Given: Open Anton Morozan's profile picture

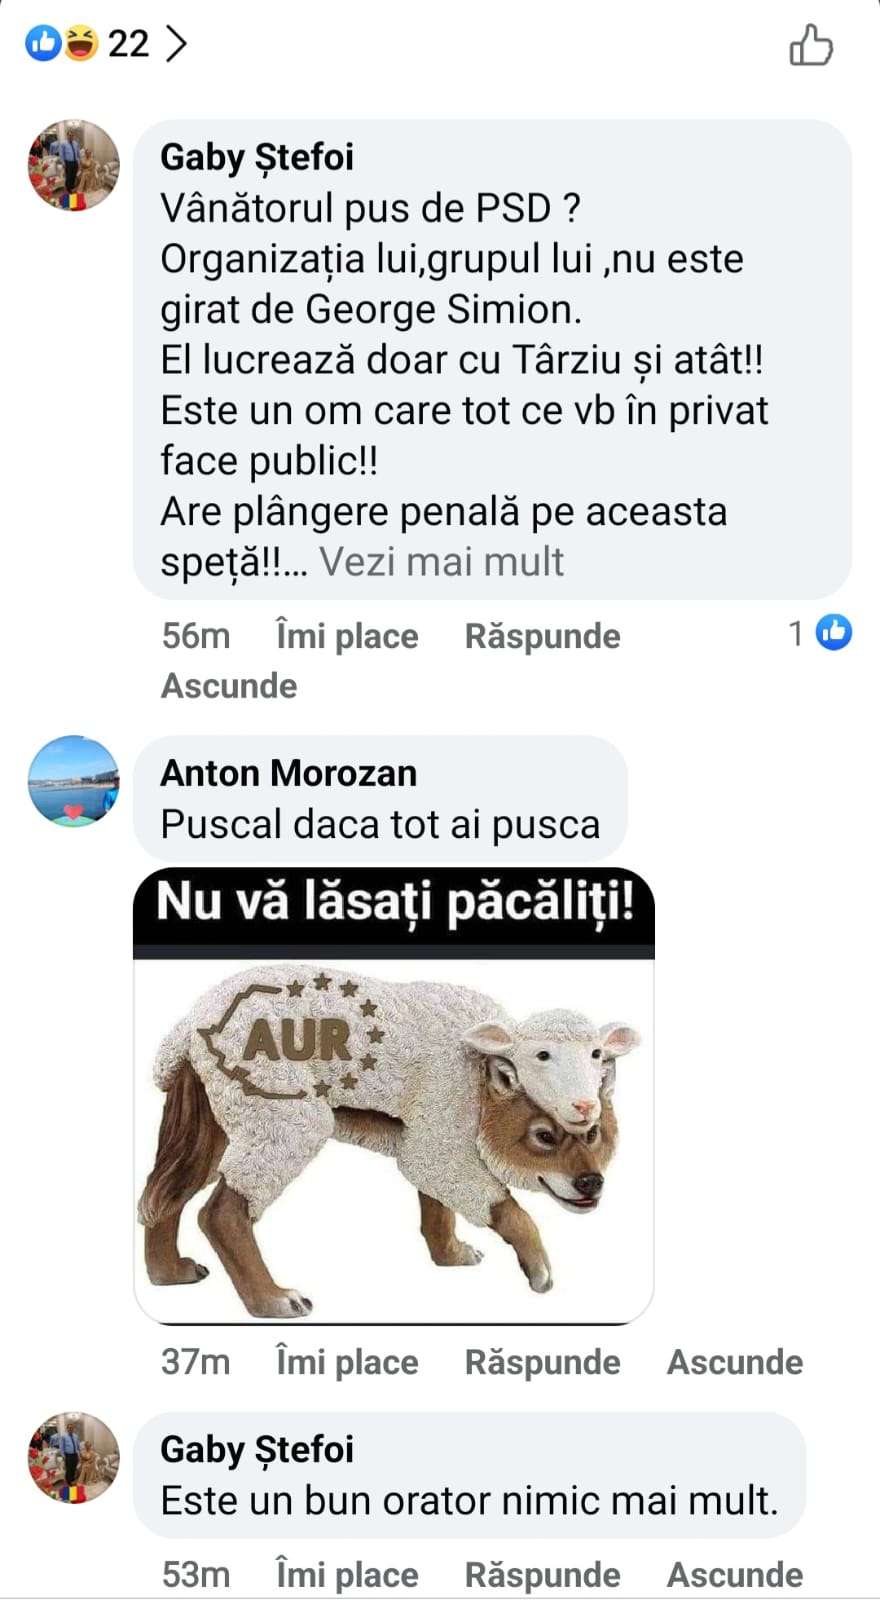Looking at the screenshot, I should pos(73,781).
